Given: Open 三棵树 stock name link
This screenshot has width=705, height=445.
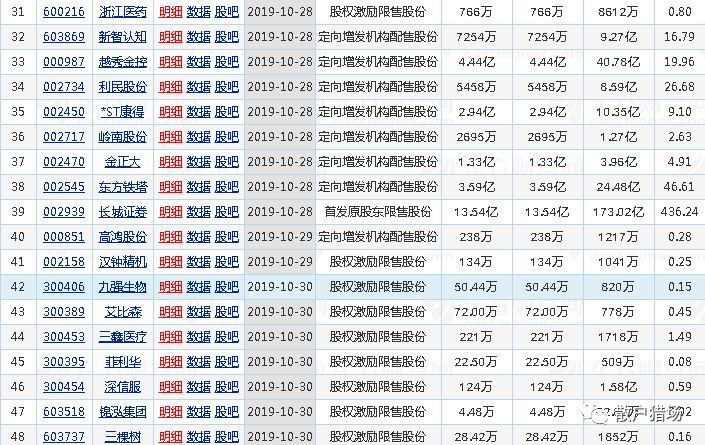Looking at the screenshot, I should pos(122,436).
